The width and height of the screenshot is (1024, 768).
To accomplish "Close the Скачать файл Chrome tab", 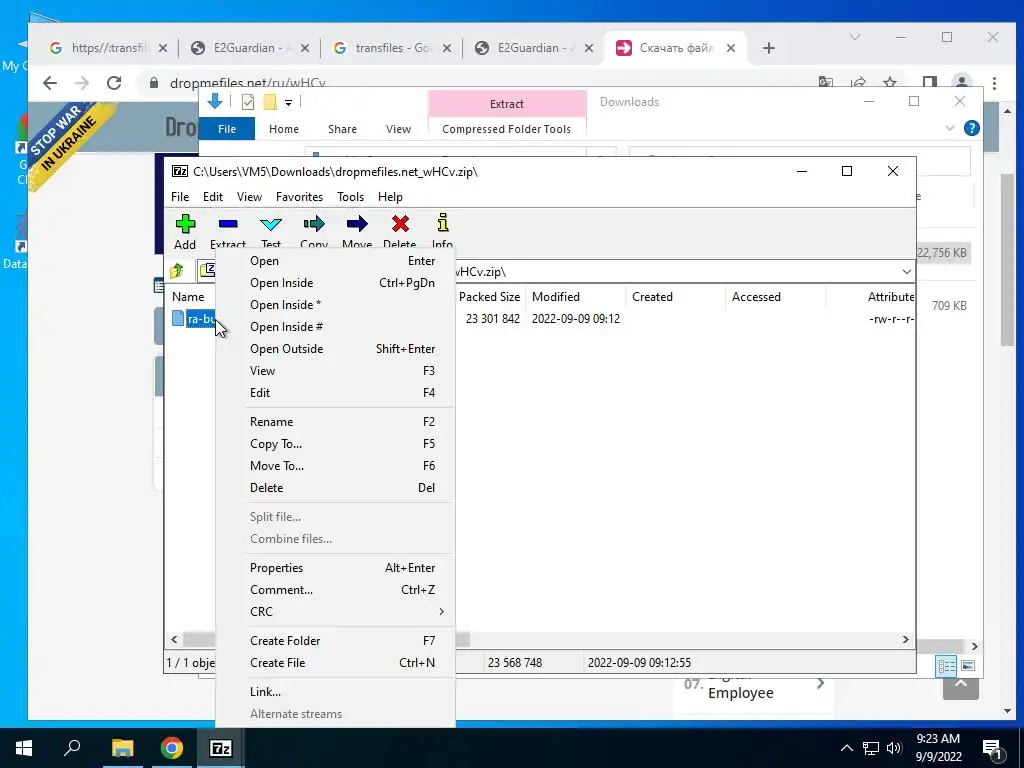I will (731, 48).
